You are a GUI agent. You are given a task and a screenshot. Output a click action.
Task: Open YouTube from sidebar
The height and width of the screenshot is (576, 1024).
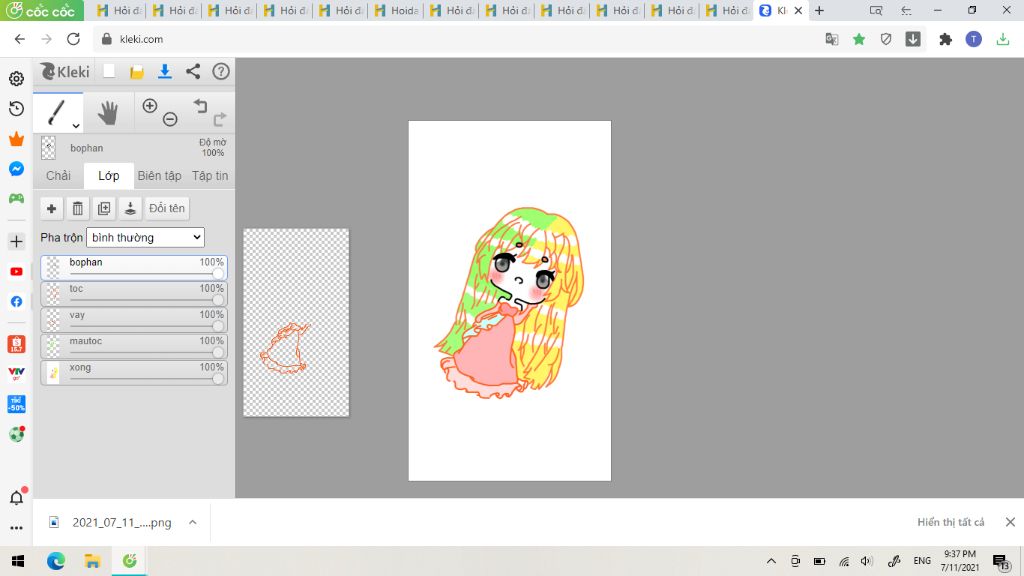point(16,272)
